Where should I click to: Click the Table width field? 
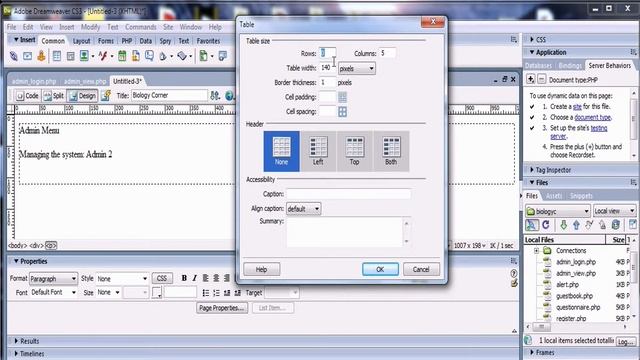[327, 68]
